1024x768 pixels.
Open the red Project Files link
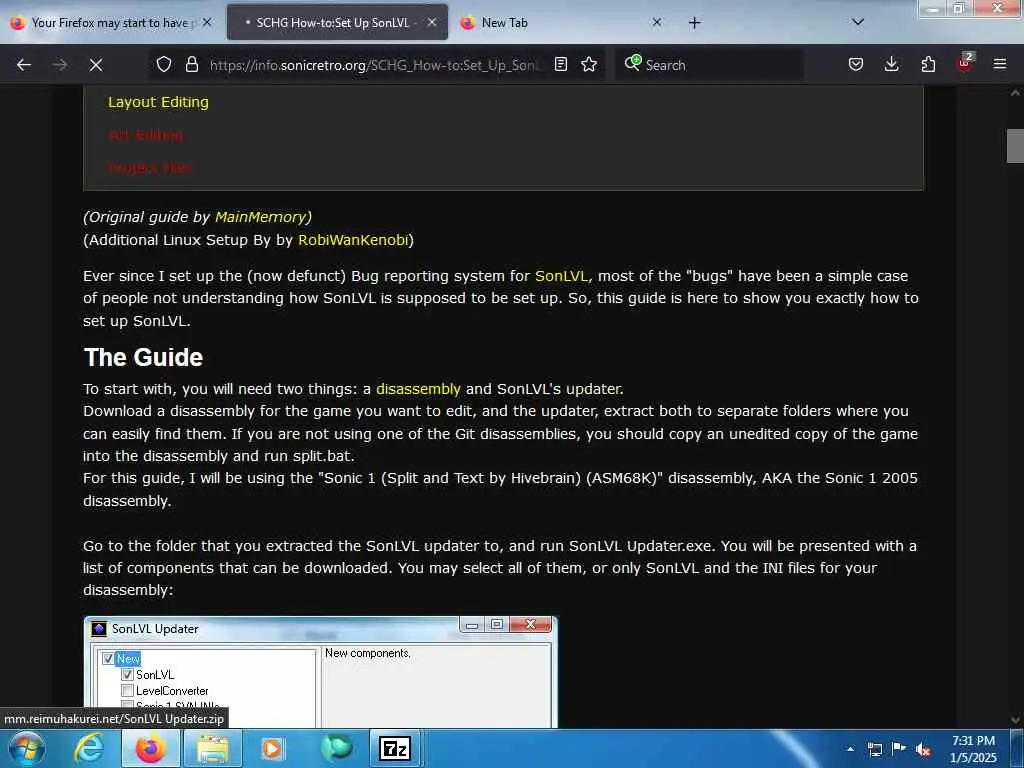[x=150, y=168]
